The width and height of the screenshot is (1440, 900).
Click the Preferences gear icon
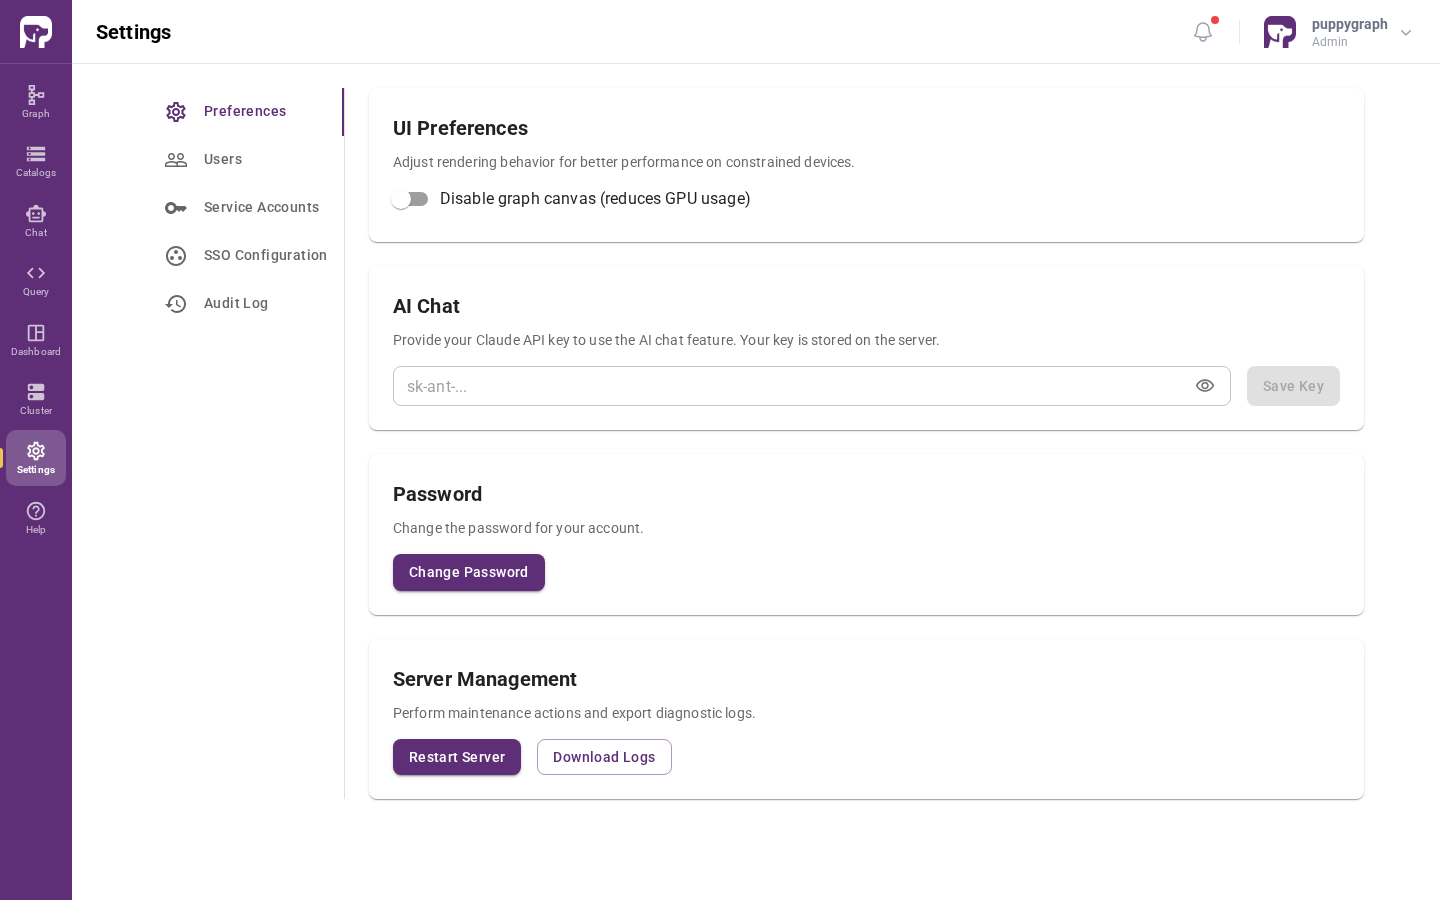pyautogui.click(x=176, y=112)
